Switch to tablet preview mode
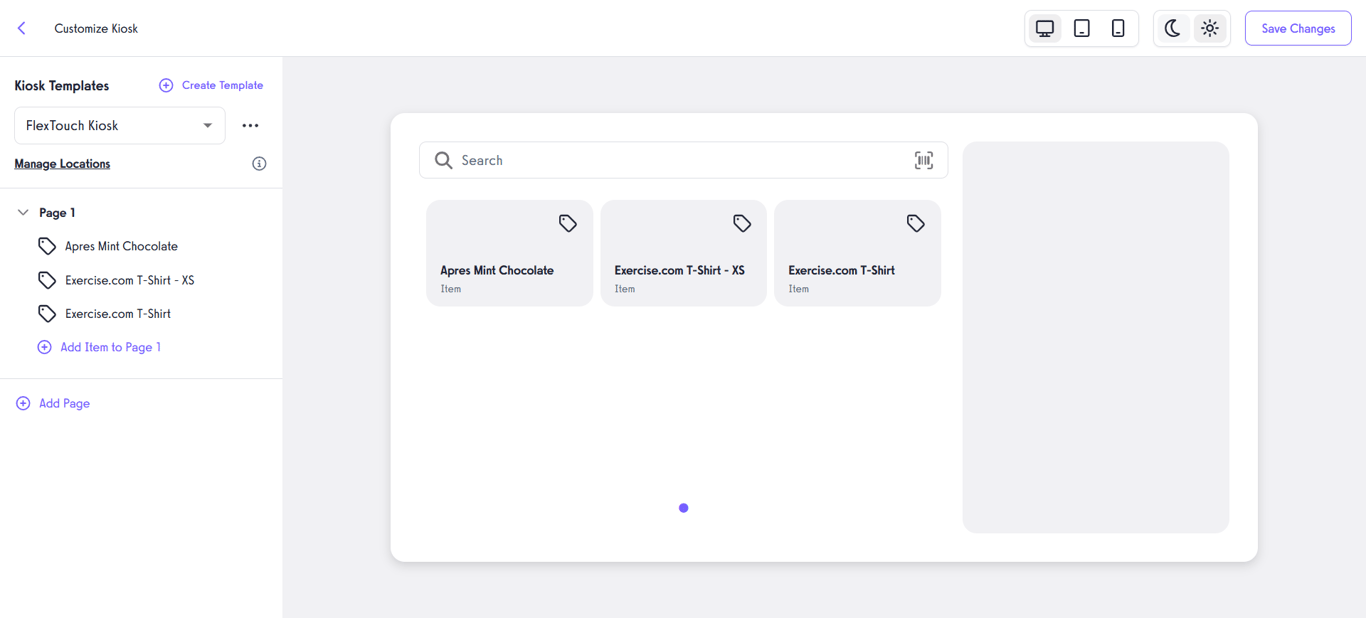1366x618 pixels. [1081, 28]
